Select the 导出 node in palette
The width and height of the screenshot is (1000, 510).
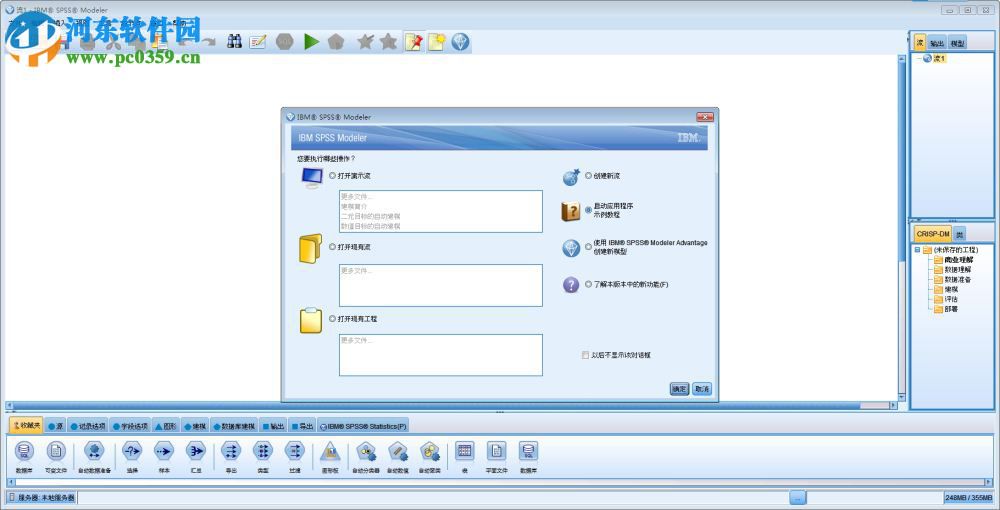point(231,456)
